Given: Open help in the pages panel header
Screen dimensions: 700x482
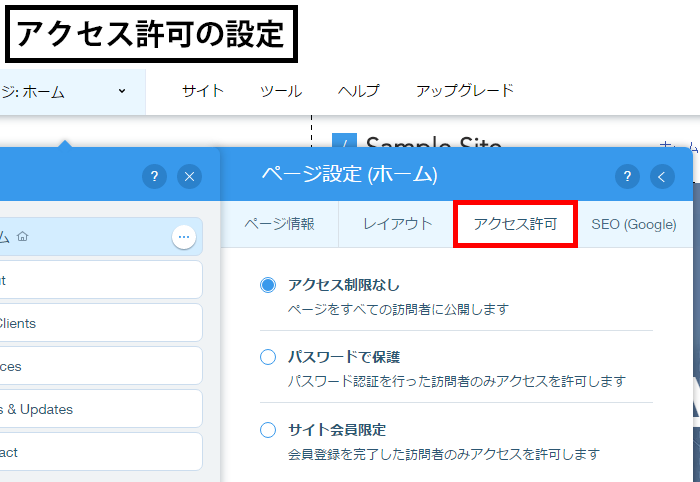Looking at the screenshot, I should coord(154,176).
